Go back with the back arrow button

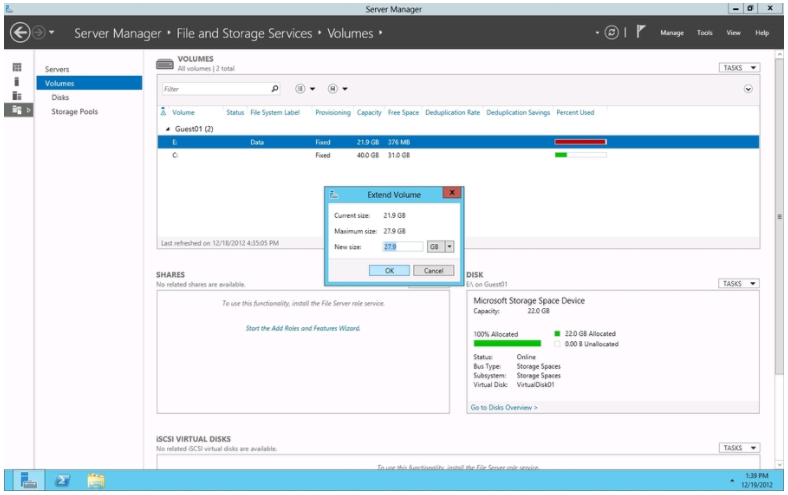tap(20, 33)
